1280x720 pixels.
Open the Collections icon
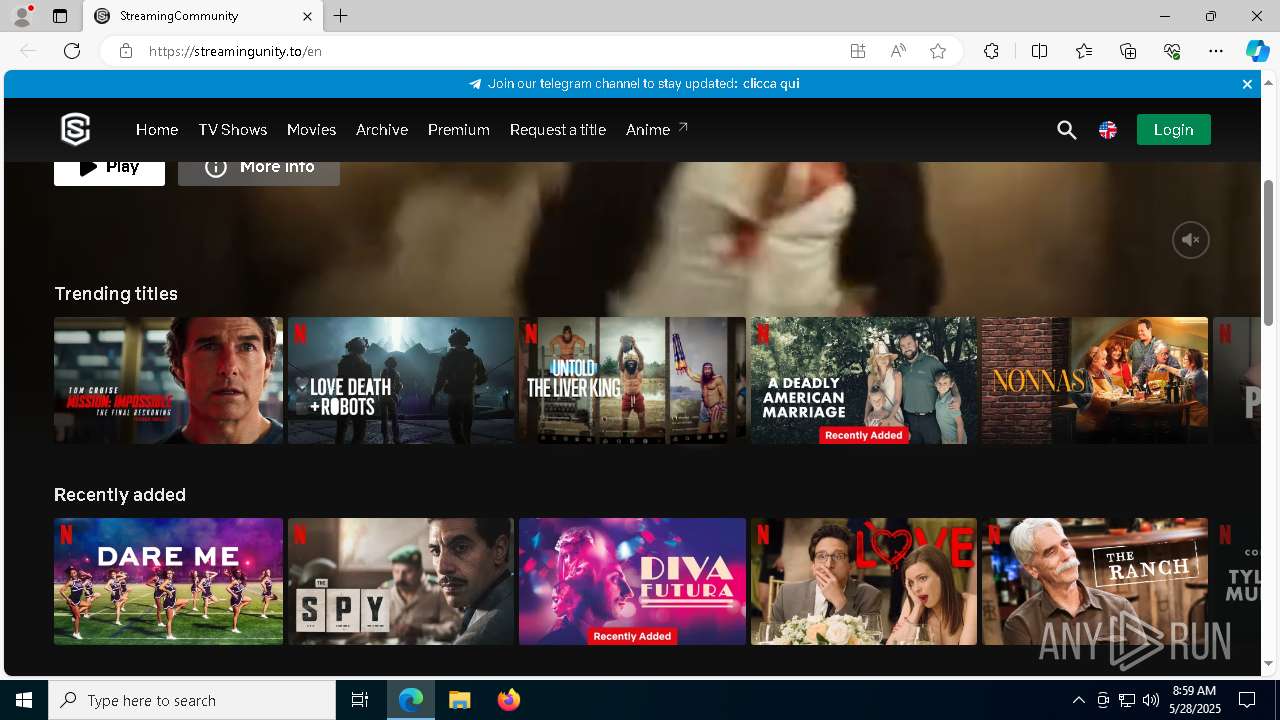[1128, 51]
